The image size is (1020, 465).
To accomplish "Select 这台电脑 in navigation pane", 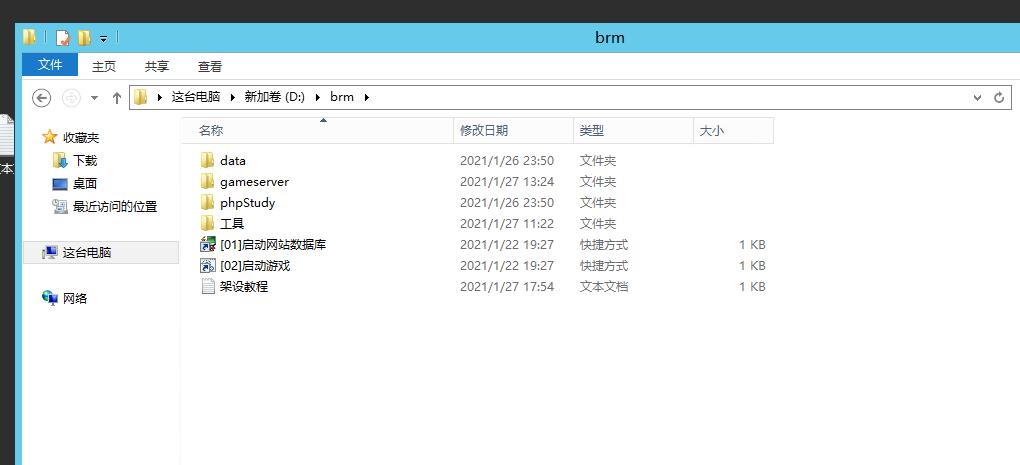I will [x=86, y=253].
